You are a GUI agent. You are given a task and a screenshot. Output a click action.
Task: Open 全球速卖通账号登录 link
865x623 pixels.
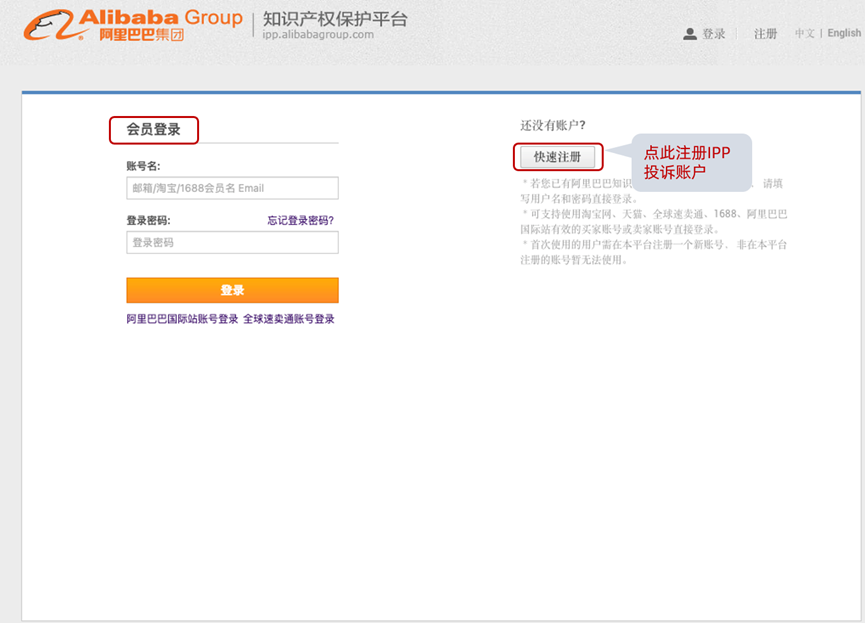tap(289, 319)
